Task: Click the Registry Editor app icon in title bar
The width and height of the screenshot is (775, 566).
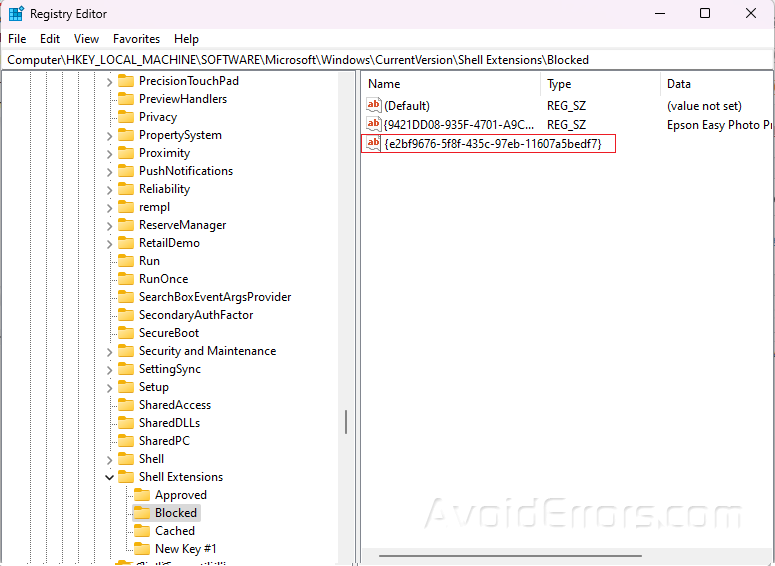Action: click(x=16, y=14)
